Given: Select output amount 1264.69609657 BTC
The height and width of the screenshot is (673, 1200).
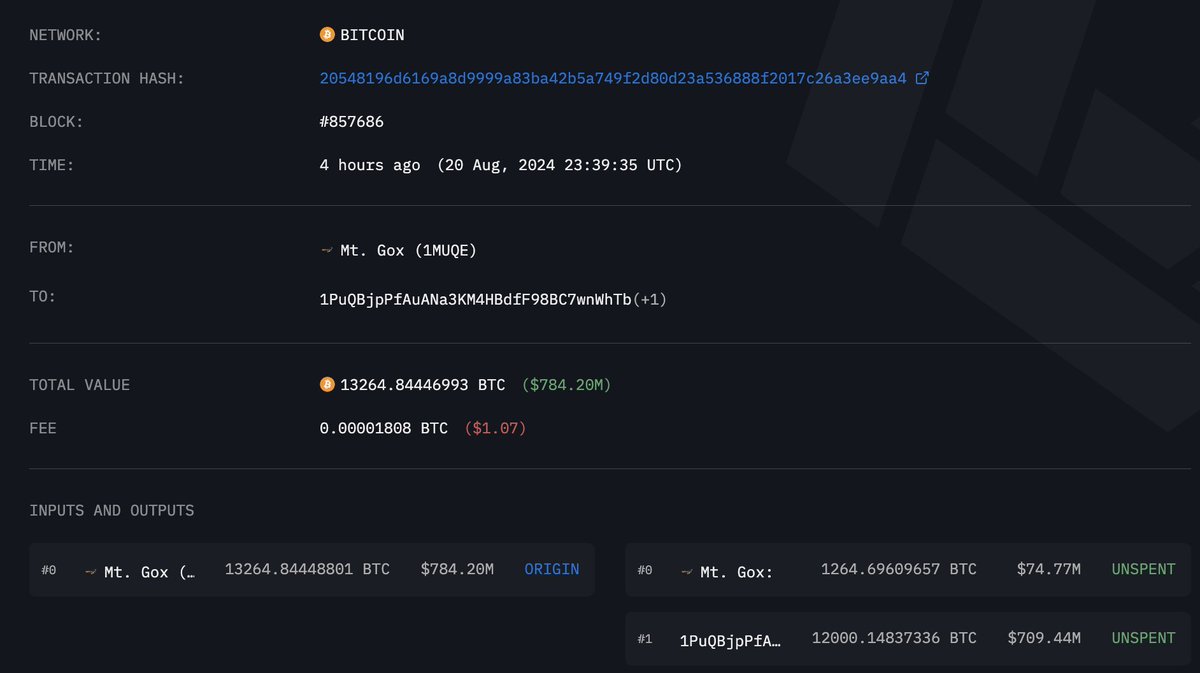Looking at the screenshot, I should coord(899,570).
